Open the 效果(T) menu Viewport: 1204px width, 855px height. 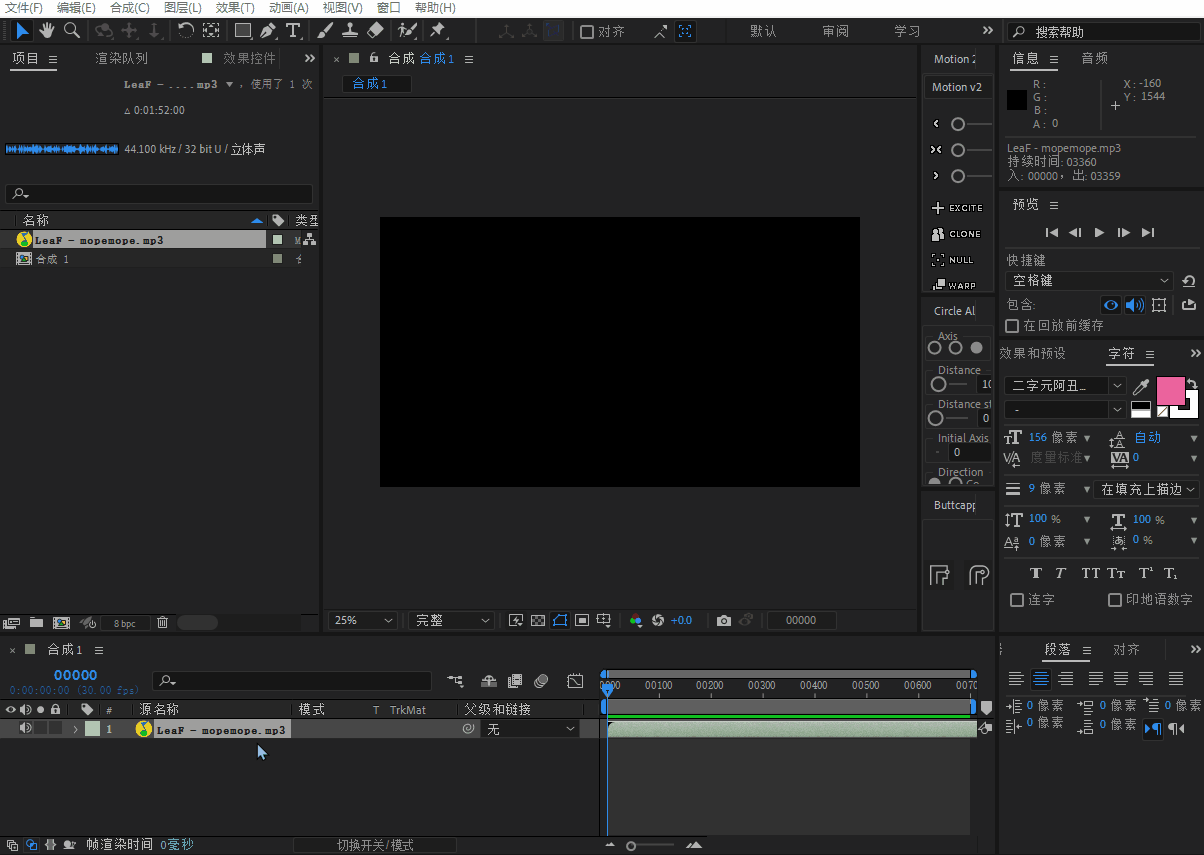[x=235, y=8]
